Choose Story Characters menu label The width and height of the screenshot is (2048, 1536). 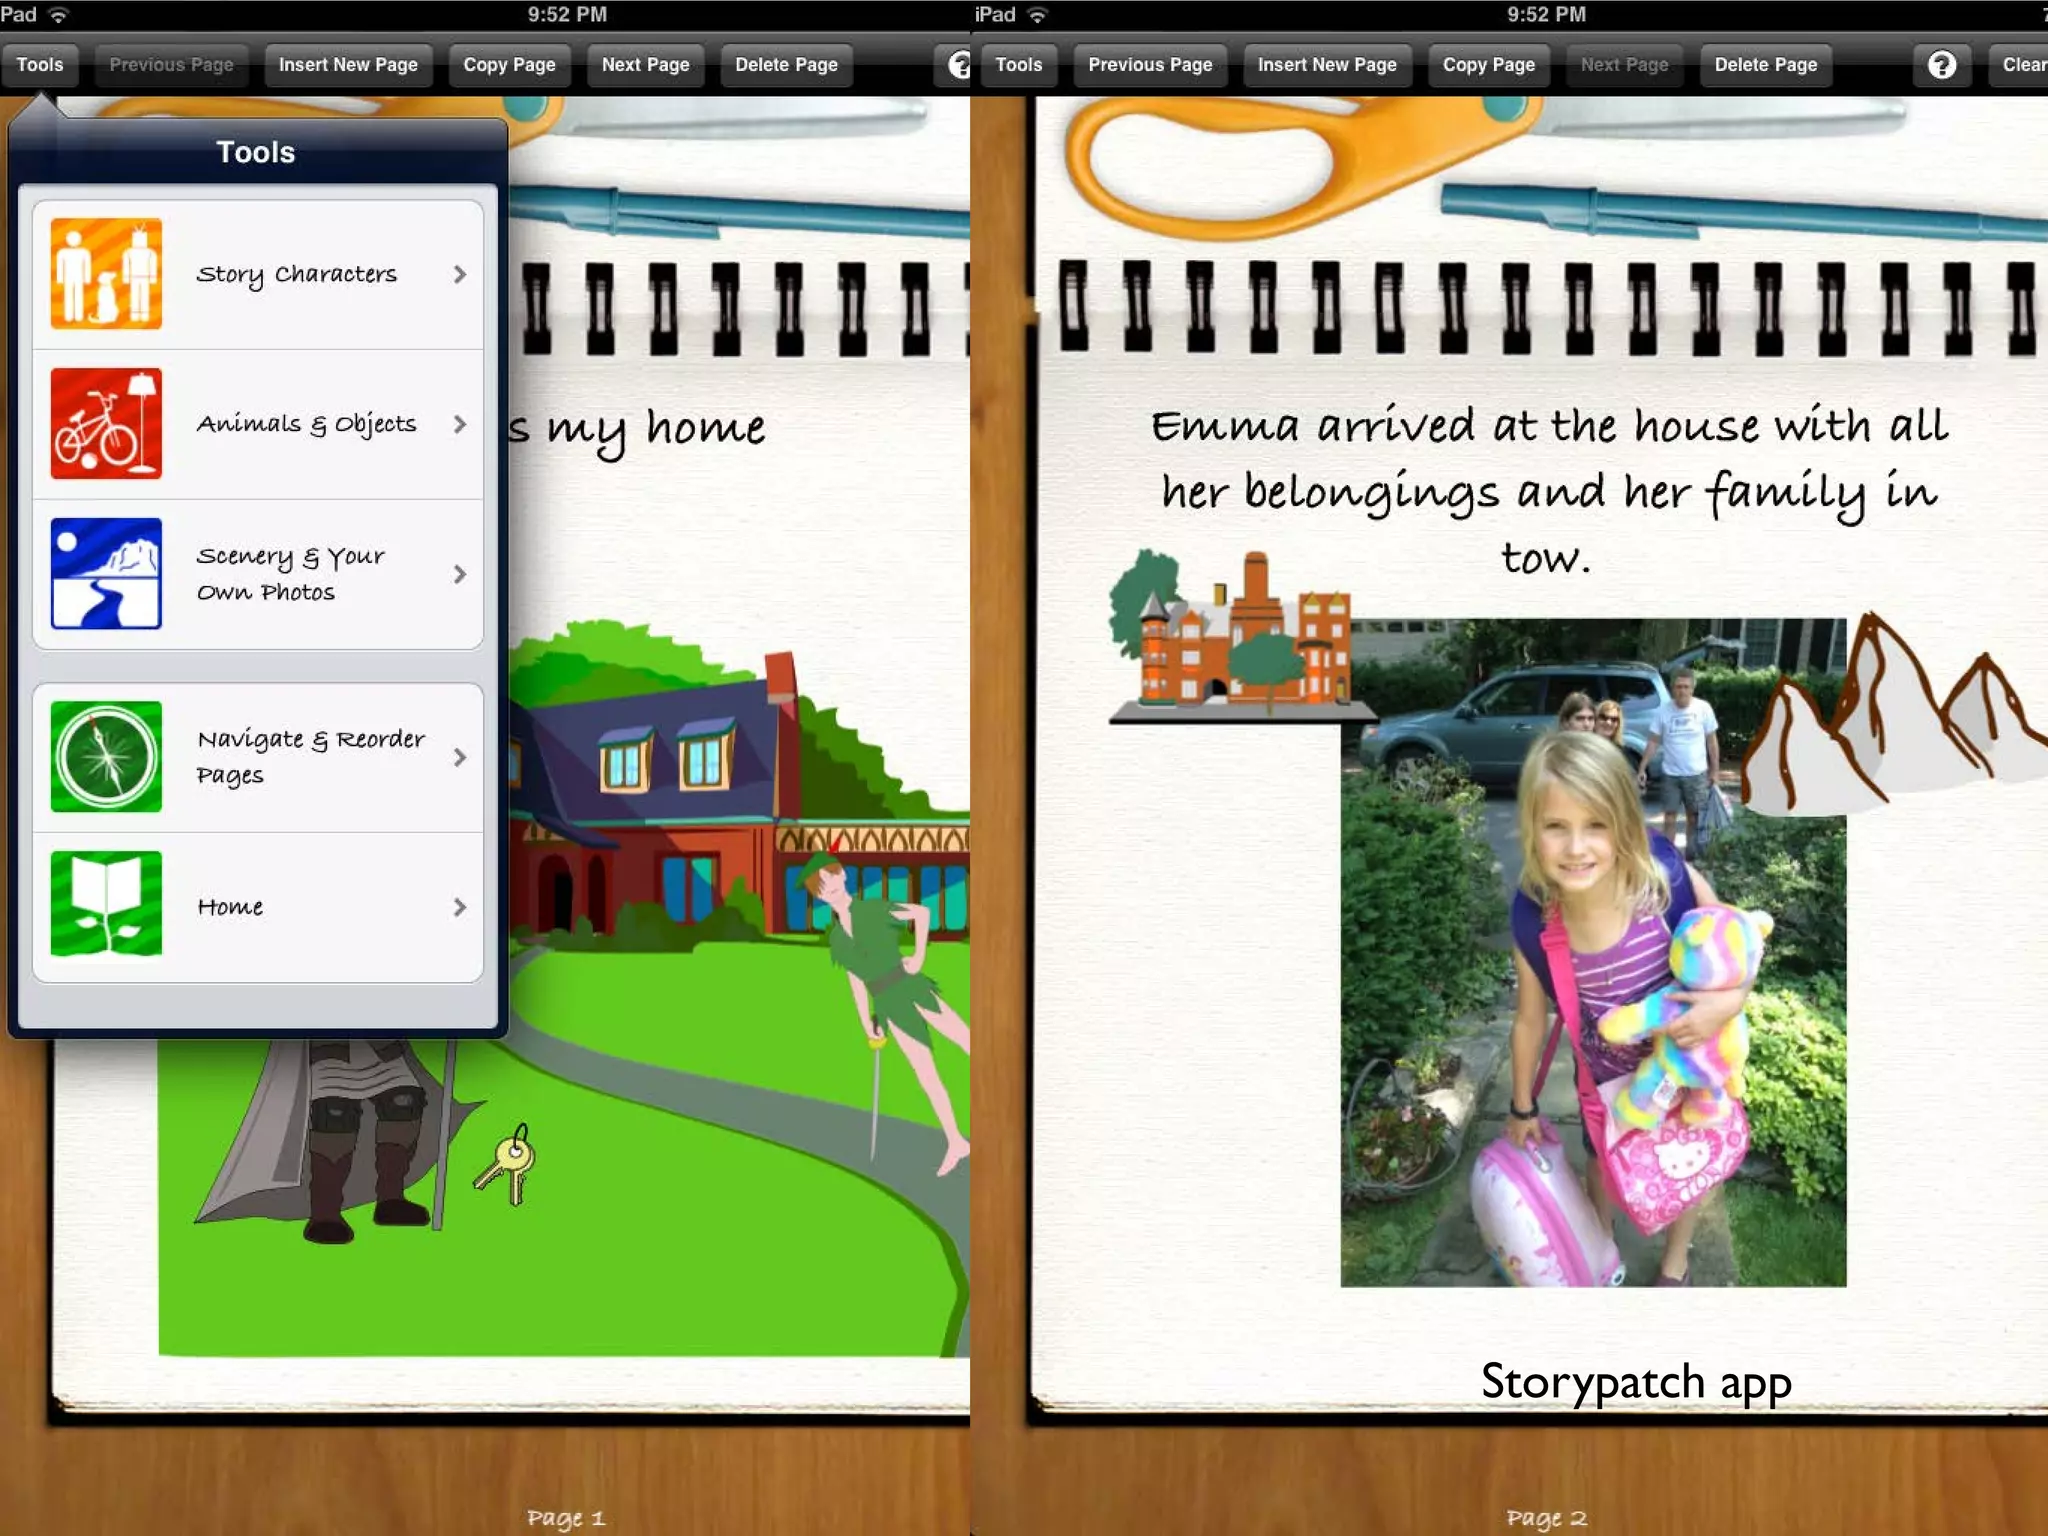296,275
